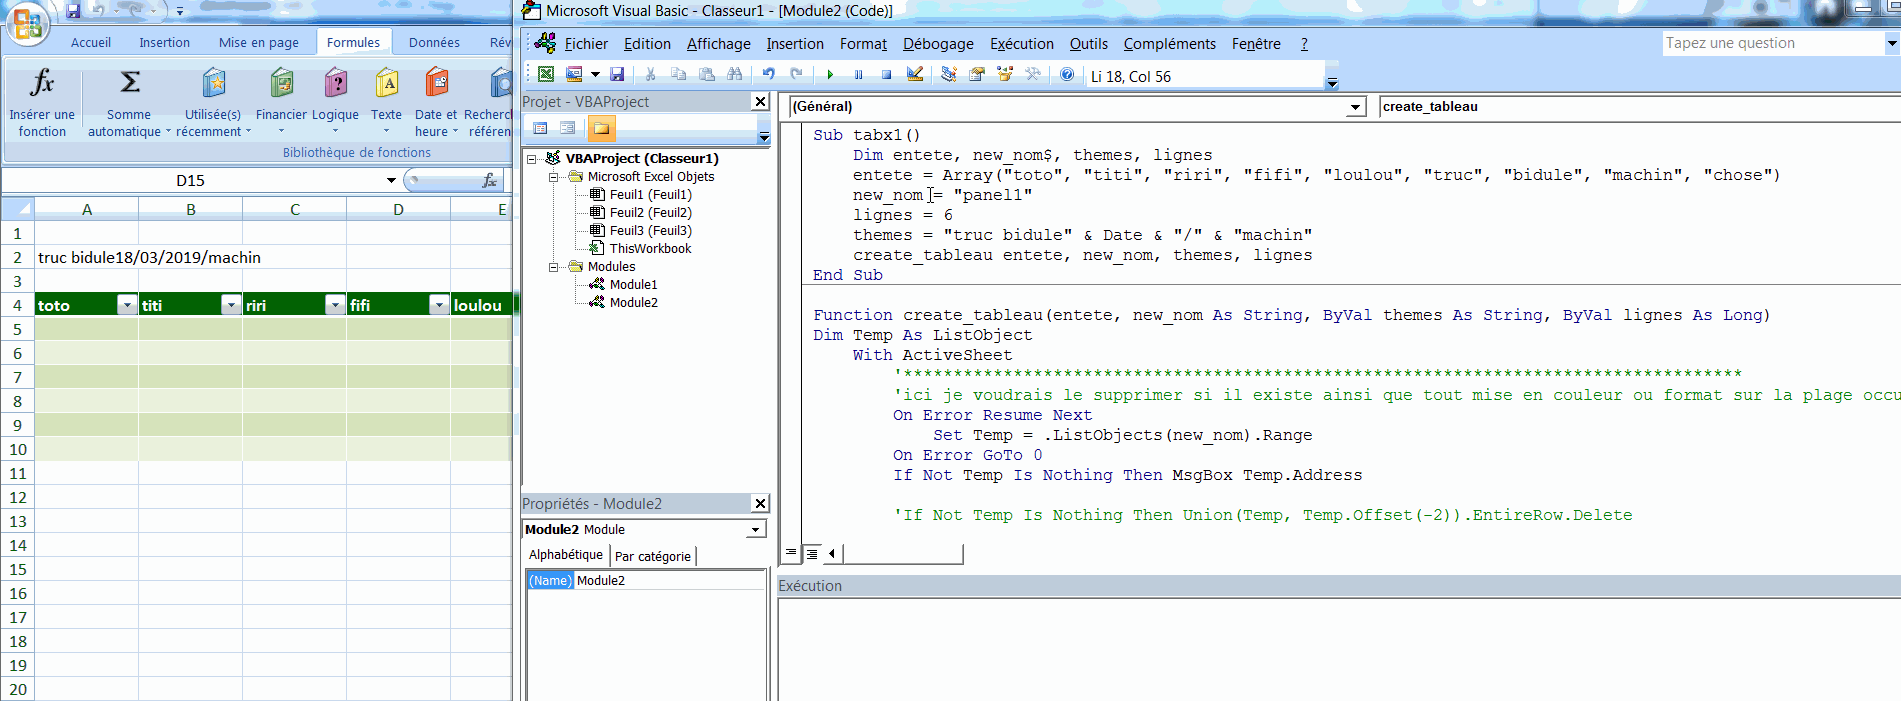Undo the last edit in VBA editor
Viewport: 1901px width, 701px height.
pyautogui.click(x=768, y=74)
